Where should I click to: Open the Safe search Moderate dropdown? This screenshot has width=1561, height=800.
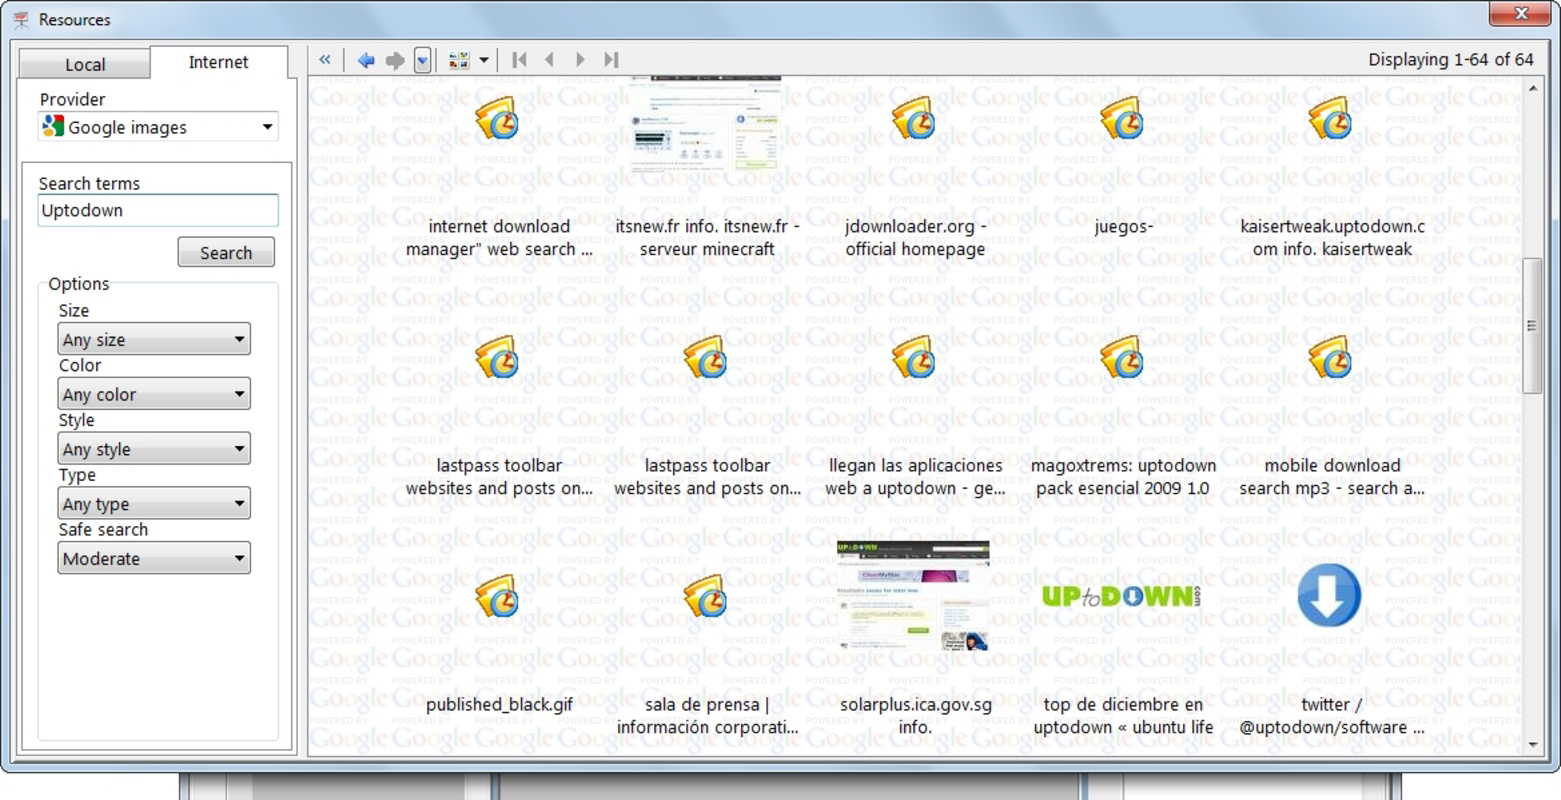click(x=154, y=558)
